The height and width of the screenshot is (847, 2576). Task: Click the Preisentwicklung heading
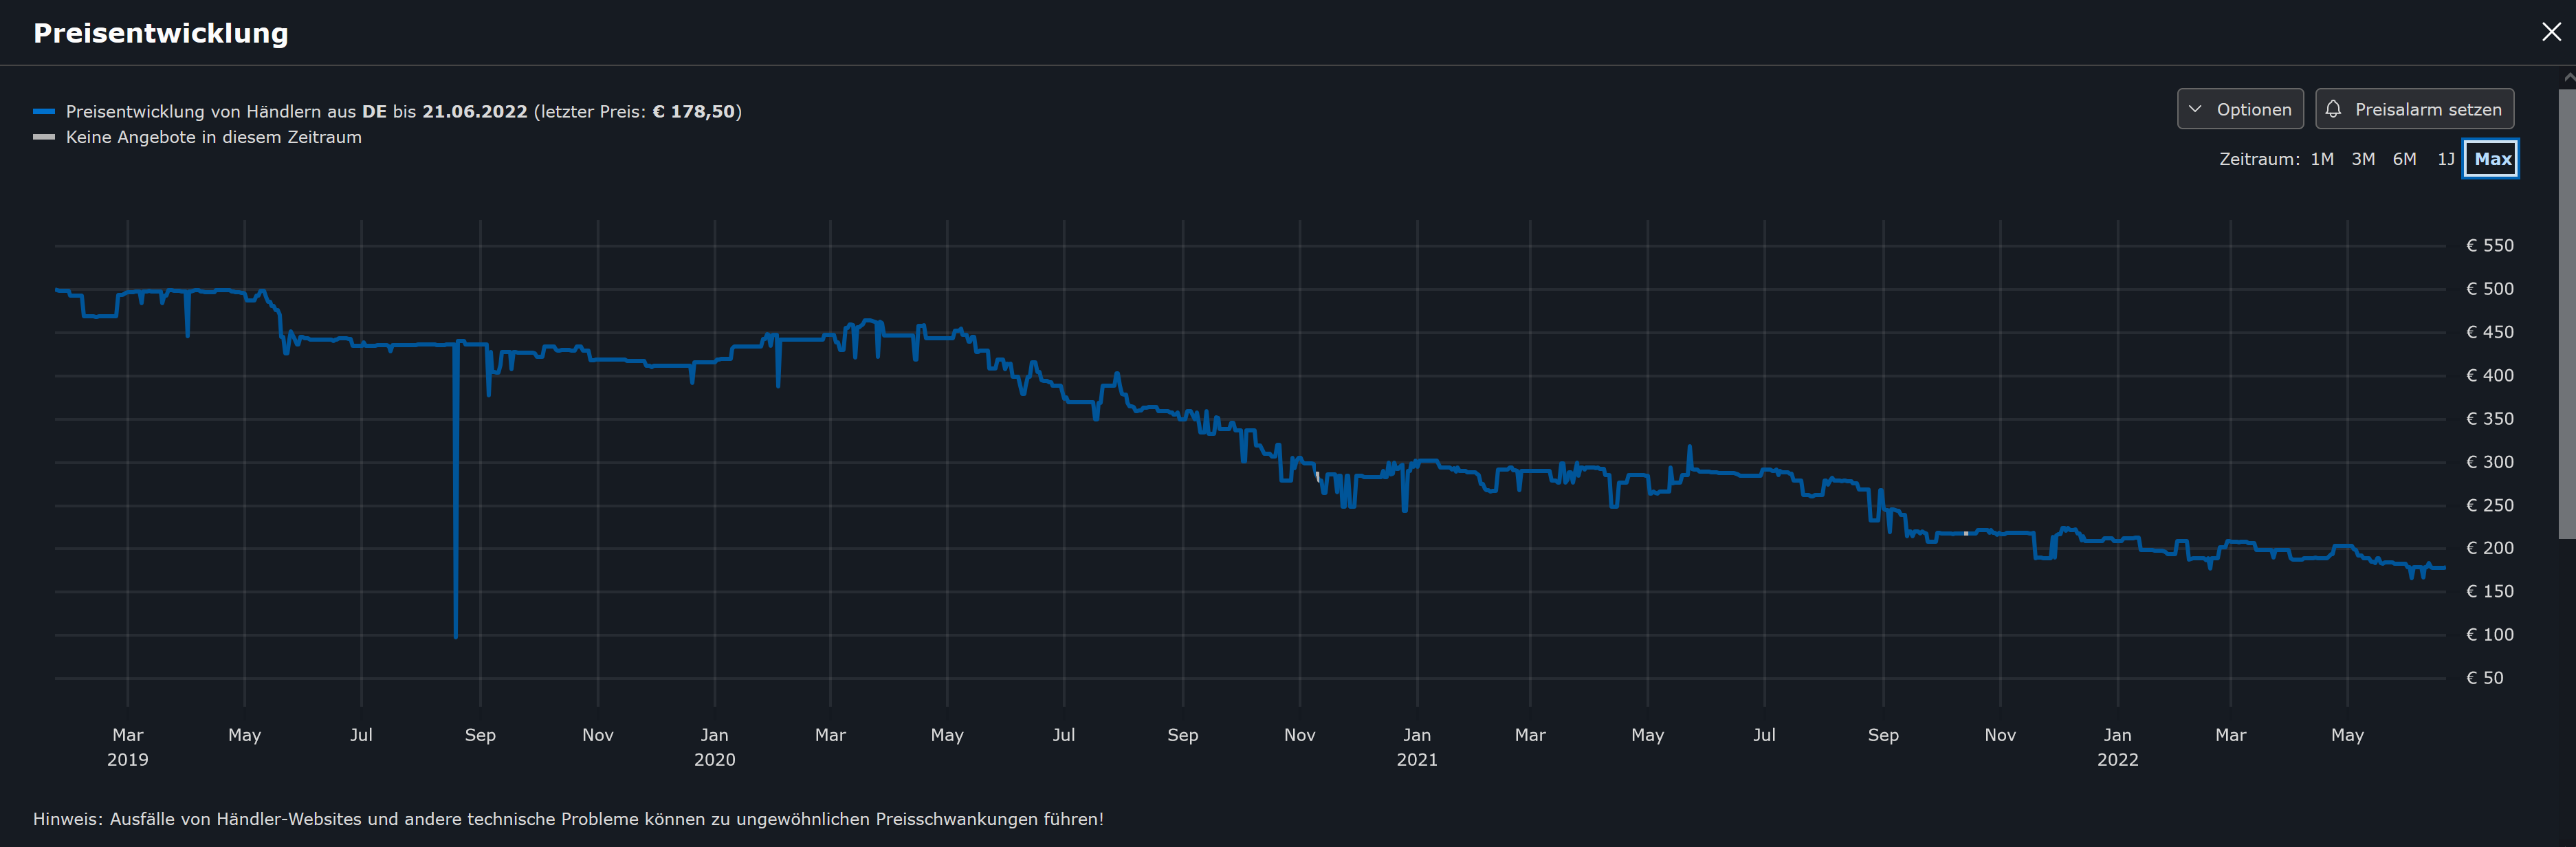click(161, 33)
